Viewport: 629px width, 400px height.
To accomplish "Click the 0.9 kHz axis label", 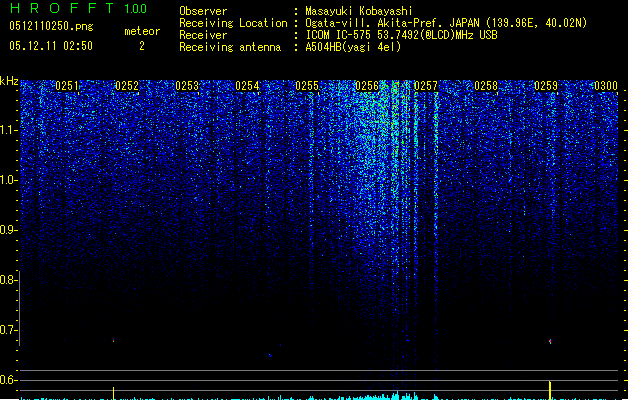I will [9, 230].
